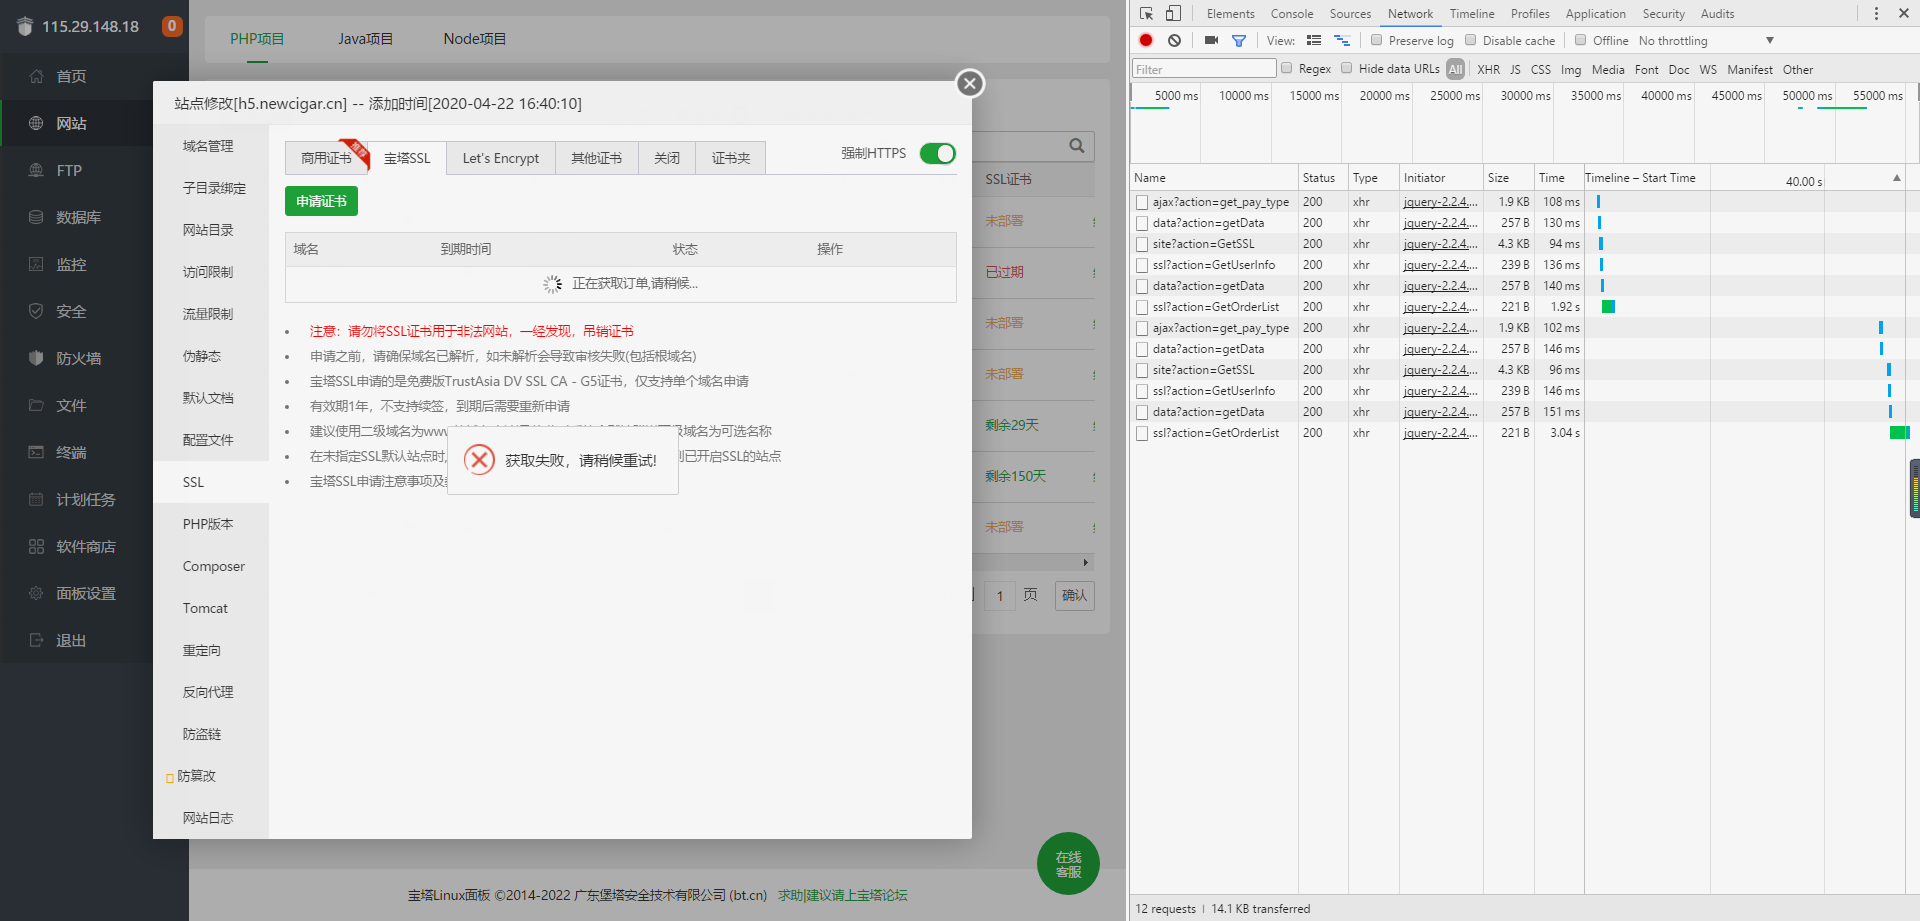Filter requests by XHR type
Screen dimensions: 1920x921
1488,69
